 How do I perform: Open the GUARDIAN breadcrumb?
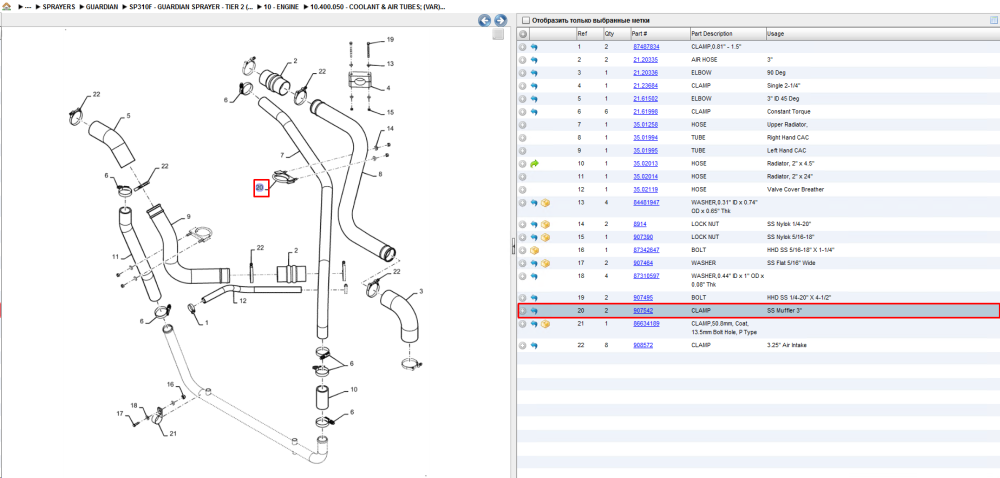101,6
